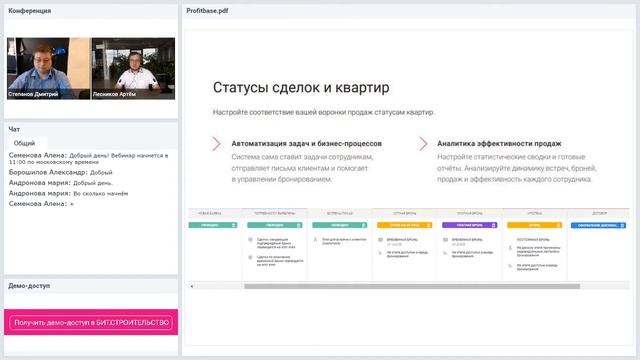The height and width of the screenshot is (360, 640).
Task: Click the horizontal scrollbar thumb under the kanban board
Action: [x=412, y=287]
